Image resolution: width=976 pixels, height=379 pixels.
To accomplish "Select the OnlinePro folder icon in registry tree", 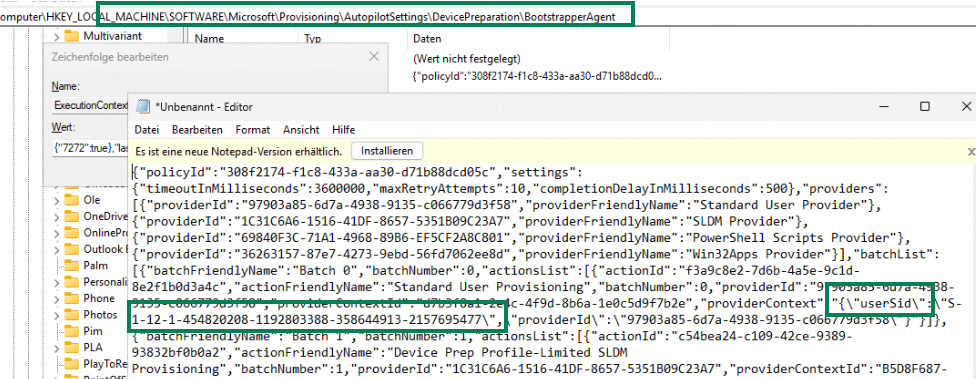I will [72, 233].
